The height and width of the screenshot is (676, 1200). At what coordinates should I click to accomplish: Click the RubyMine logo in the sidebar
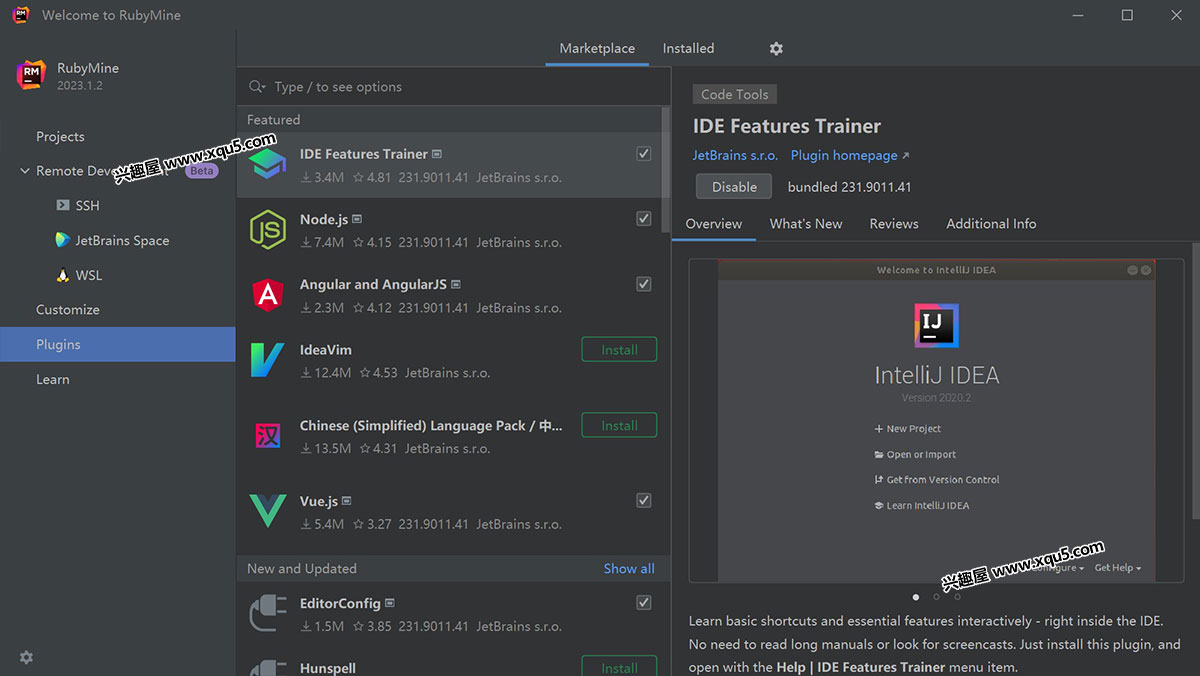coord(31,75)
